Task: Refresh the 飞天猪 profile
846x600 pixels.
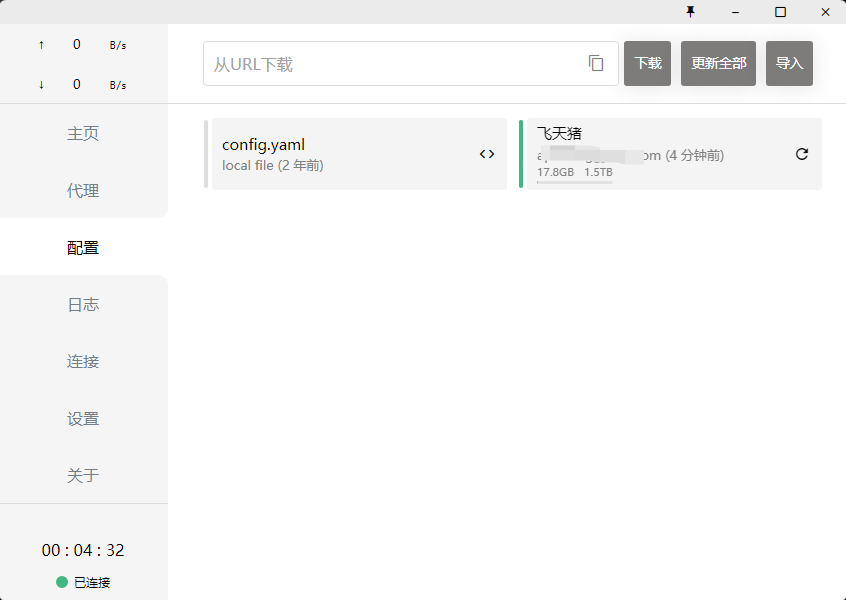Action: point(801,154)
